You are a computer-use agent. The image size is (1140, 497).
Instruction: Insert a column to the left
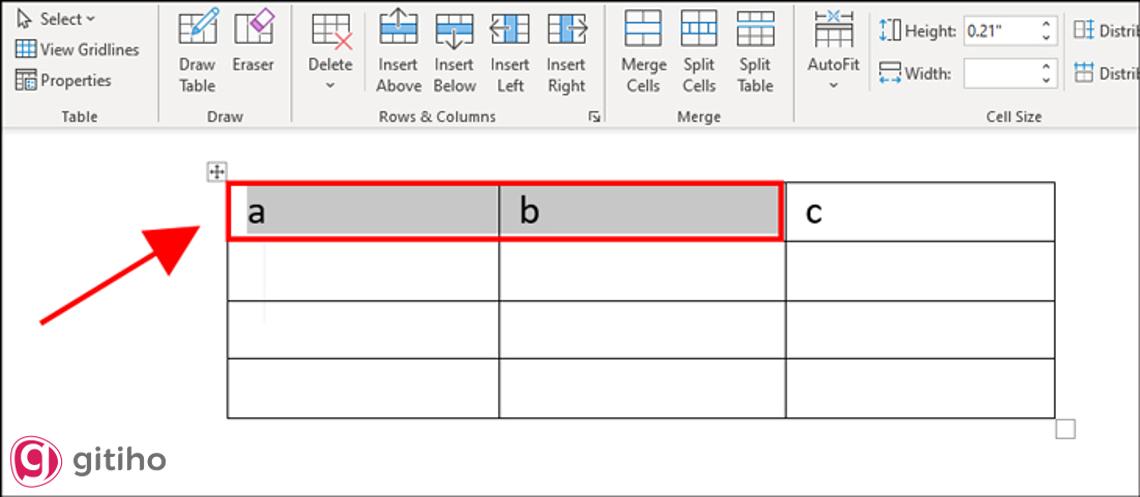point(510,50)
